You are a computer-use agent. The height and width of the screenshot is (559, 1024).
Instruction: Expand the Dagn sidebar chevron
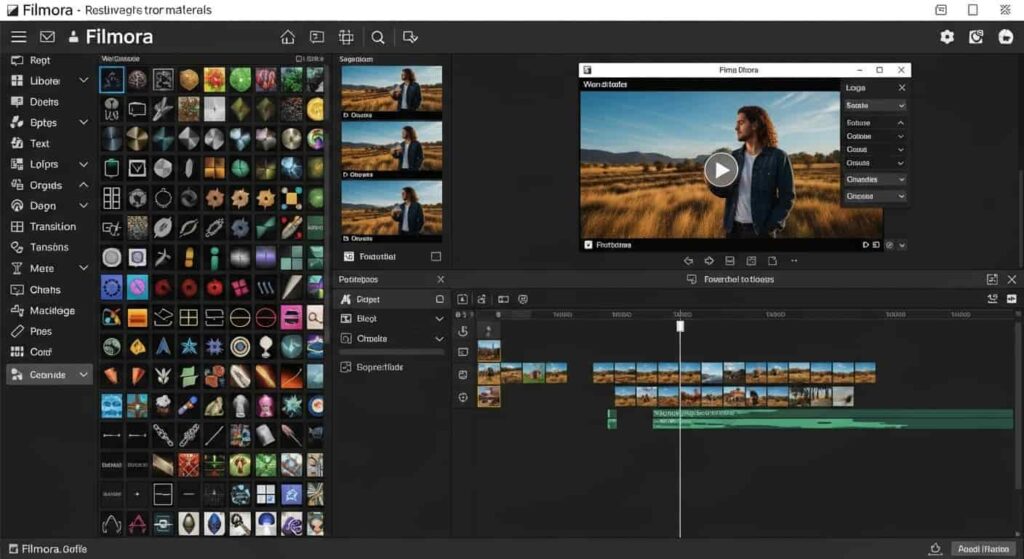84,205
